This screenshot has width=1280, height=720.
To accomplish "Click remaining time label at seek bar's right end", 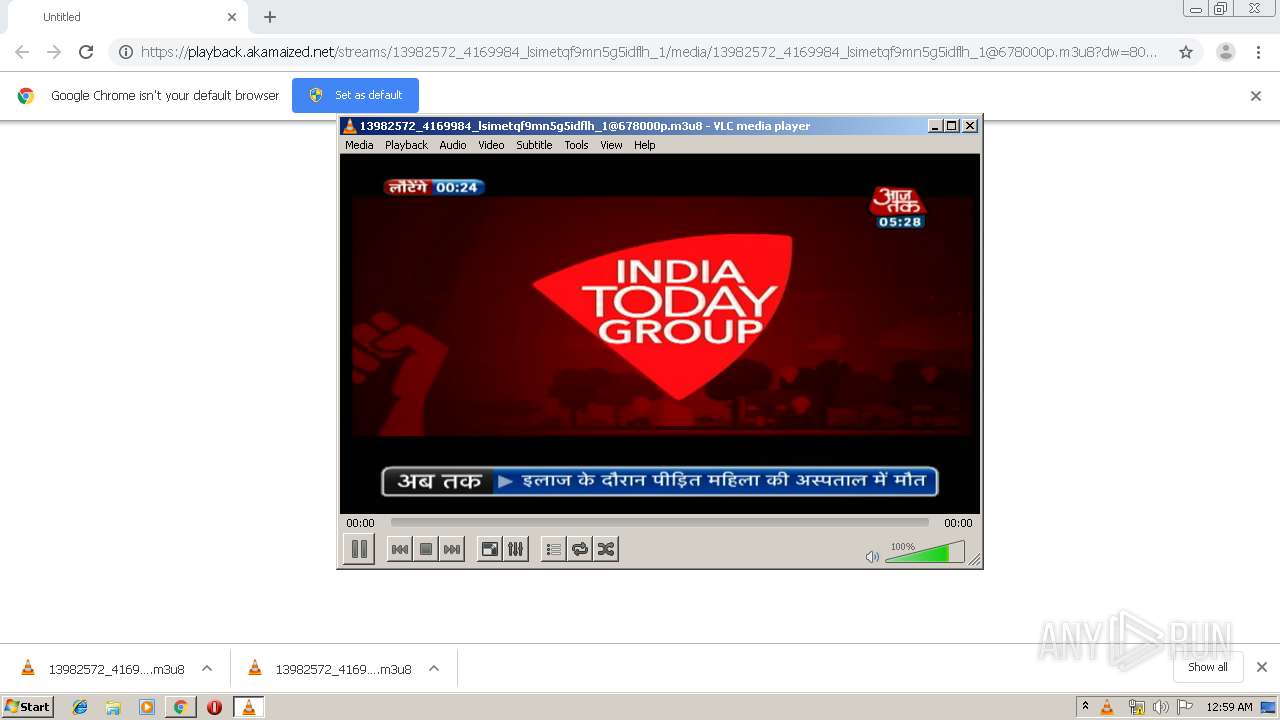I will pos(958,523).
